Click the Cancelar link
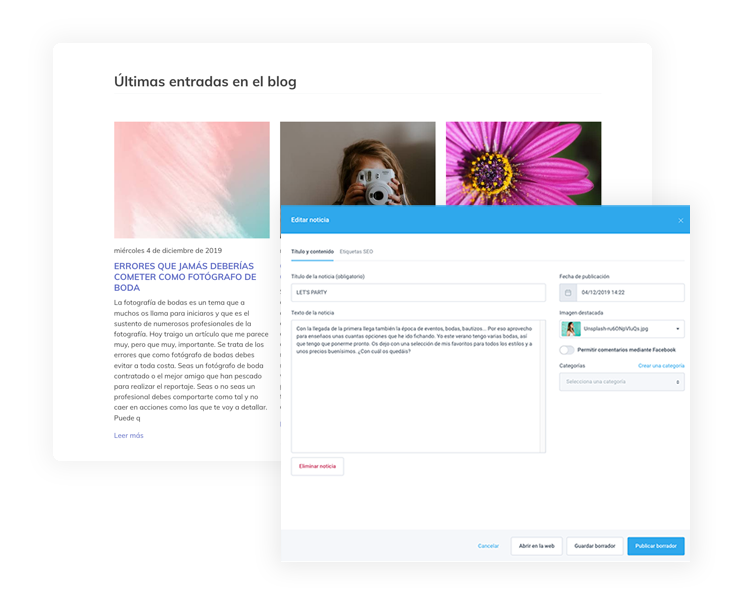This screenshot has height=597, width=739. click(x=488, y=546)
